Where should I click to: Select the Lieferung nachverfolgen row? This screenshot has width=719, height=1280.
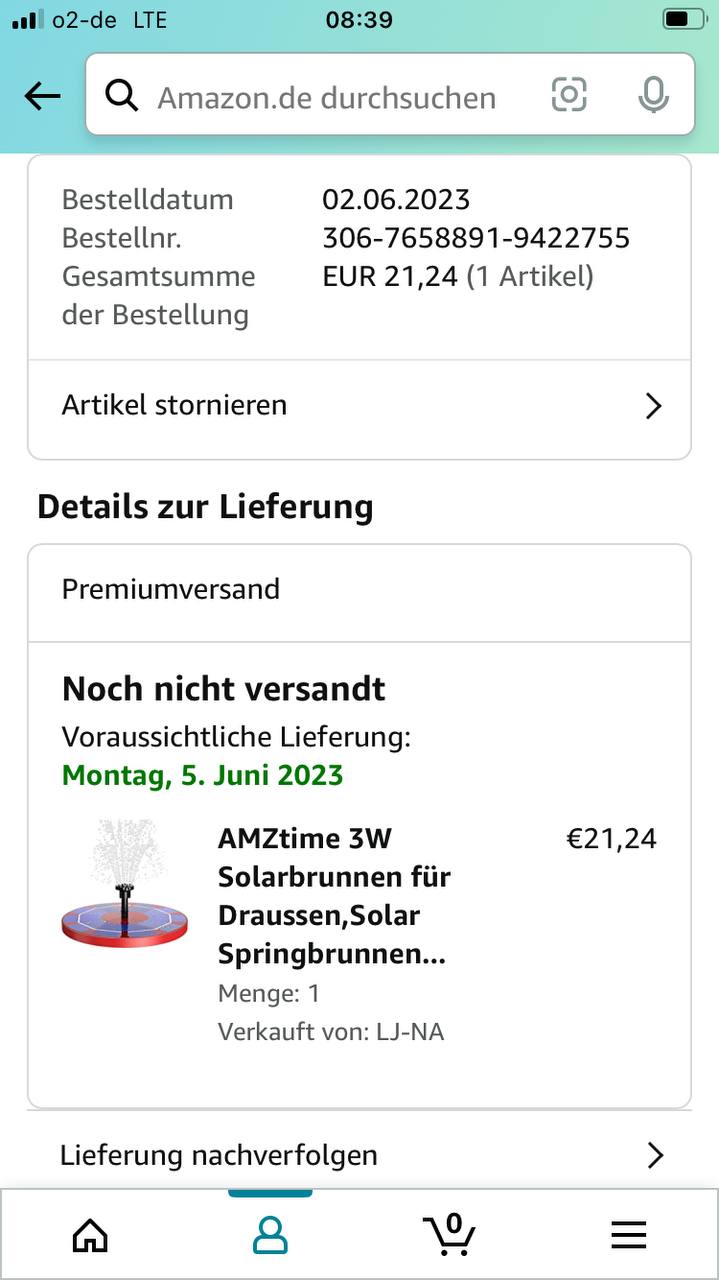[300, 1156]
